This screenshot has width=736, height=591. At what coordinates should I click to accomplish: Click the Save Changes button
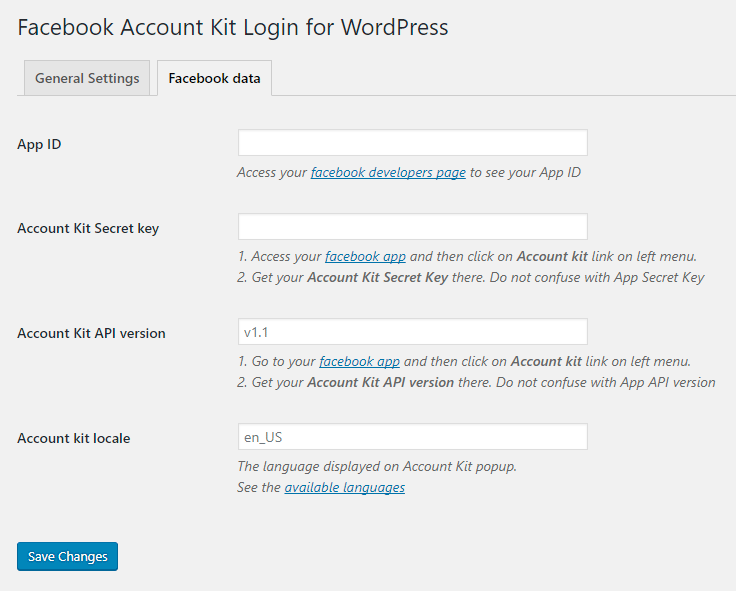(68, 557)
